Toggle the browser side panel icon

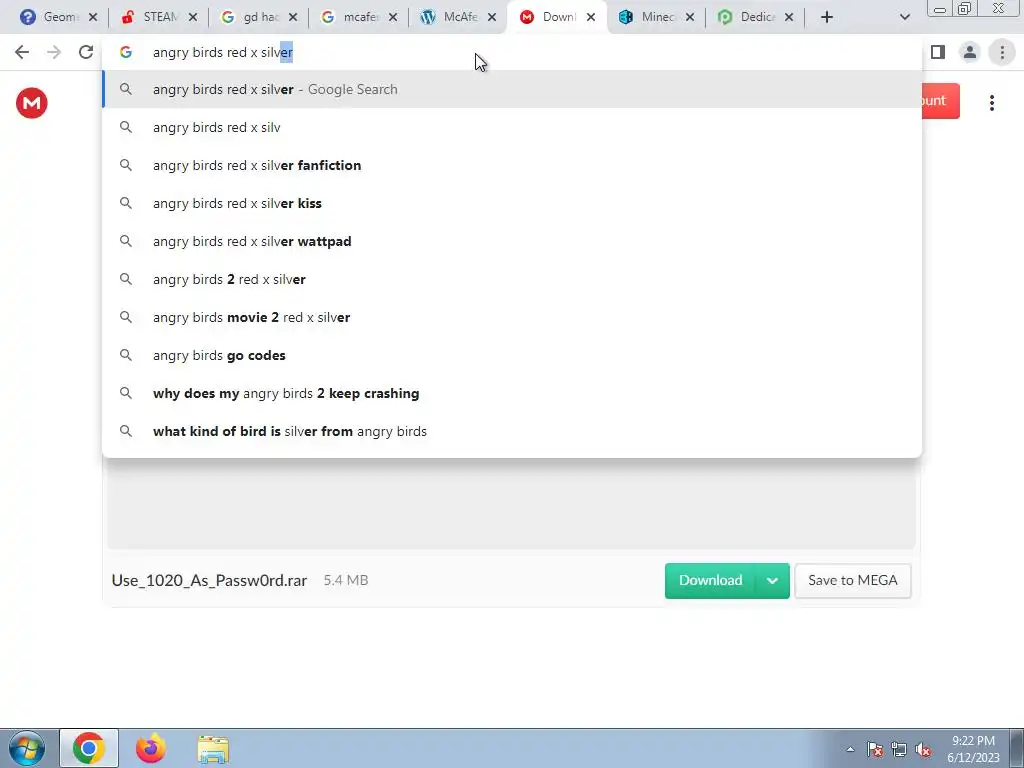[938, 52]
